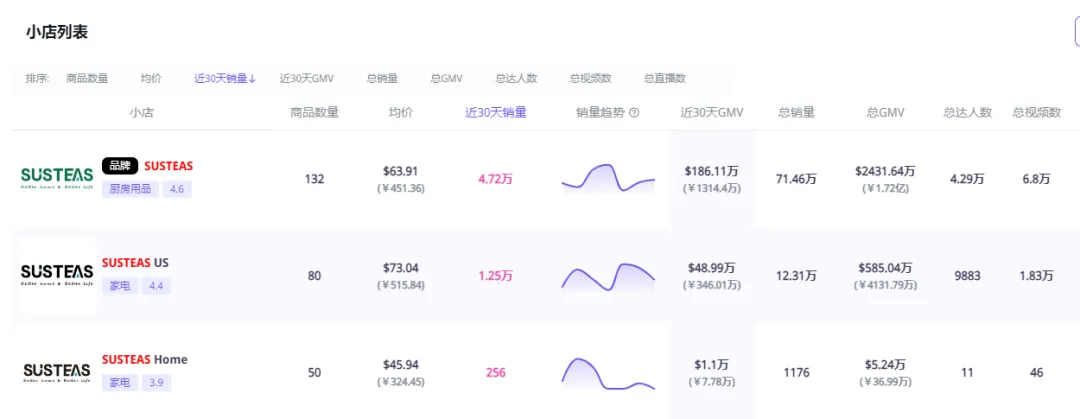Click the 4.6 rating tag
The image size is (1080, 419).
pyautogui.click(x=177, y=189)
